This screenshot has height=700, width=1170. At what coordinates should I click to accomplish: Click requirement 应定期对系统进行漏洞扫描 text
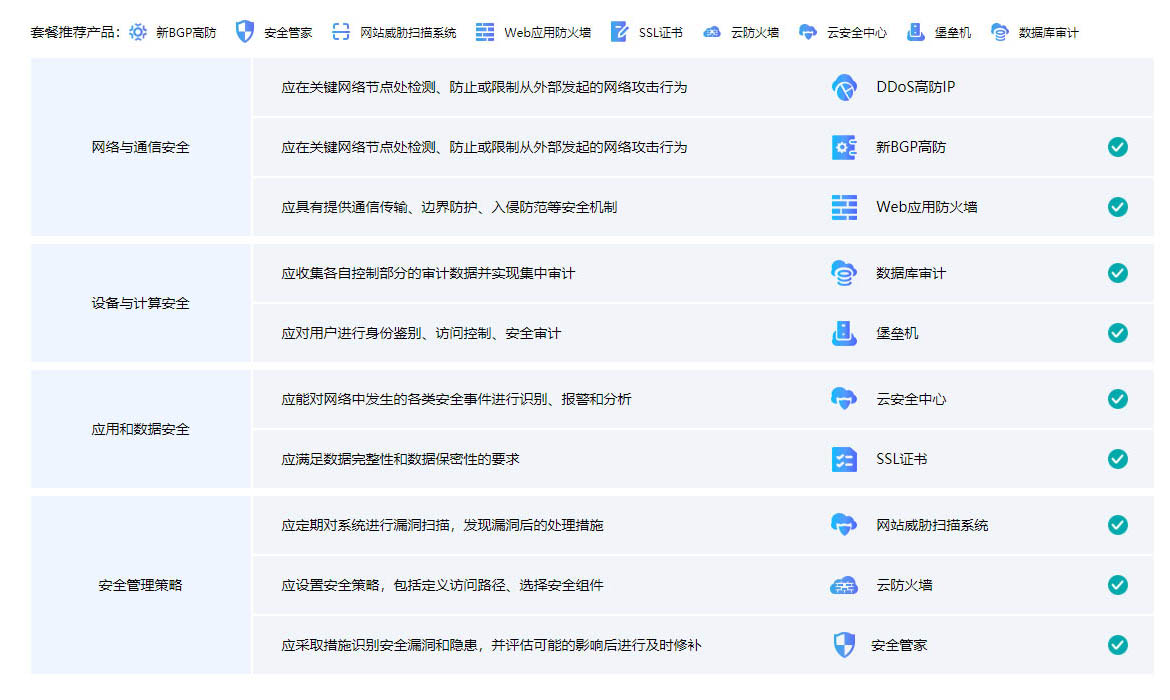coord(442,525)
